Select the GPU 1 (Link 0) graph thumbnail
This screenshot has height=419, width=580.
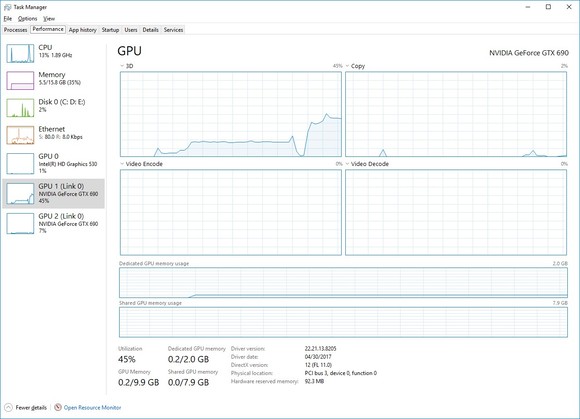coord(20,193)
